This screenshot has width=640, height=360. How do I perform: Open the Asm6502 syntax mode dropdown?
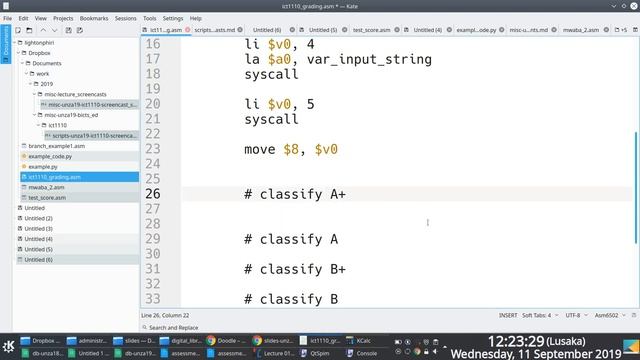pos(610,315)
